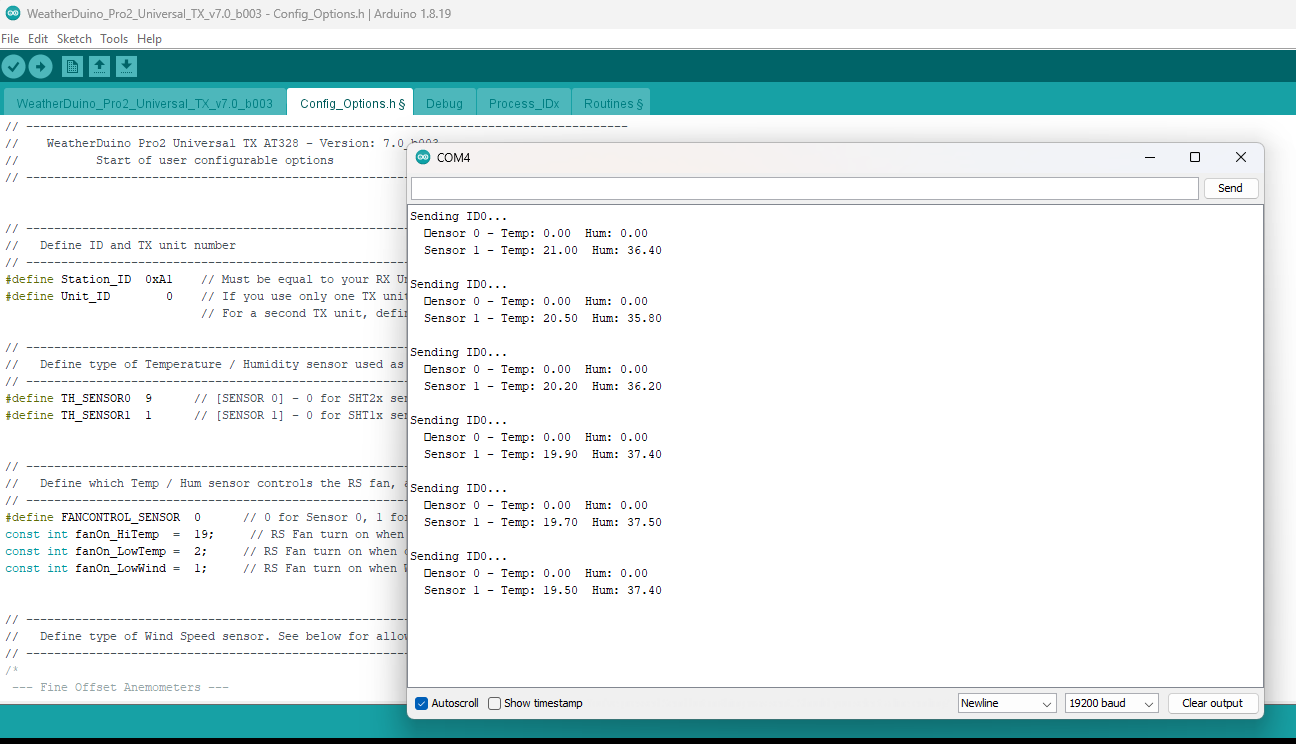Click the serial monitor message input field
The width and height of the screenshot is (1296, 744).
[x=804, y=189]
